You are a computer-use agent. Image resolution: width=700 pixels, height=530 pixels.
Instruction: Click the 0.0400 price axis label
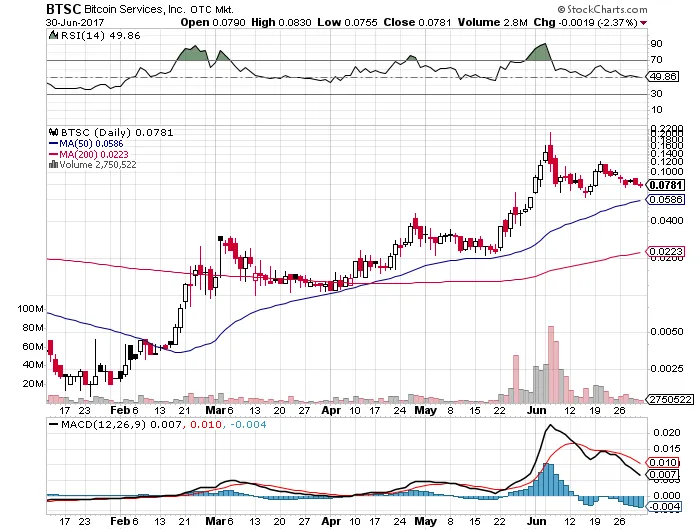coord(667,221)
